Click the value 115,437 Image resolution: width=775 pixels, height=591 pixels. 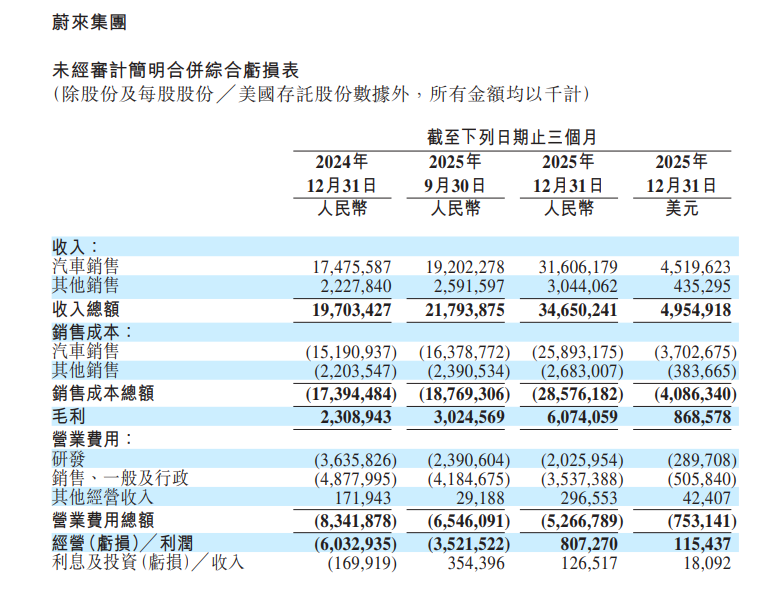[702, 545]
